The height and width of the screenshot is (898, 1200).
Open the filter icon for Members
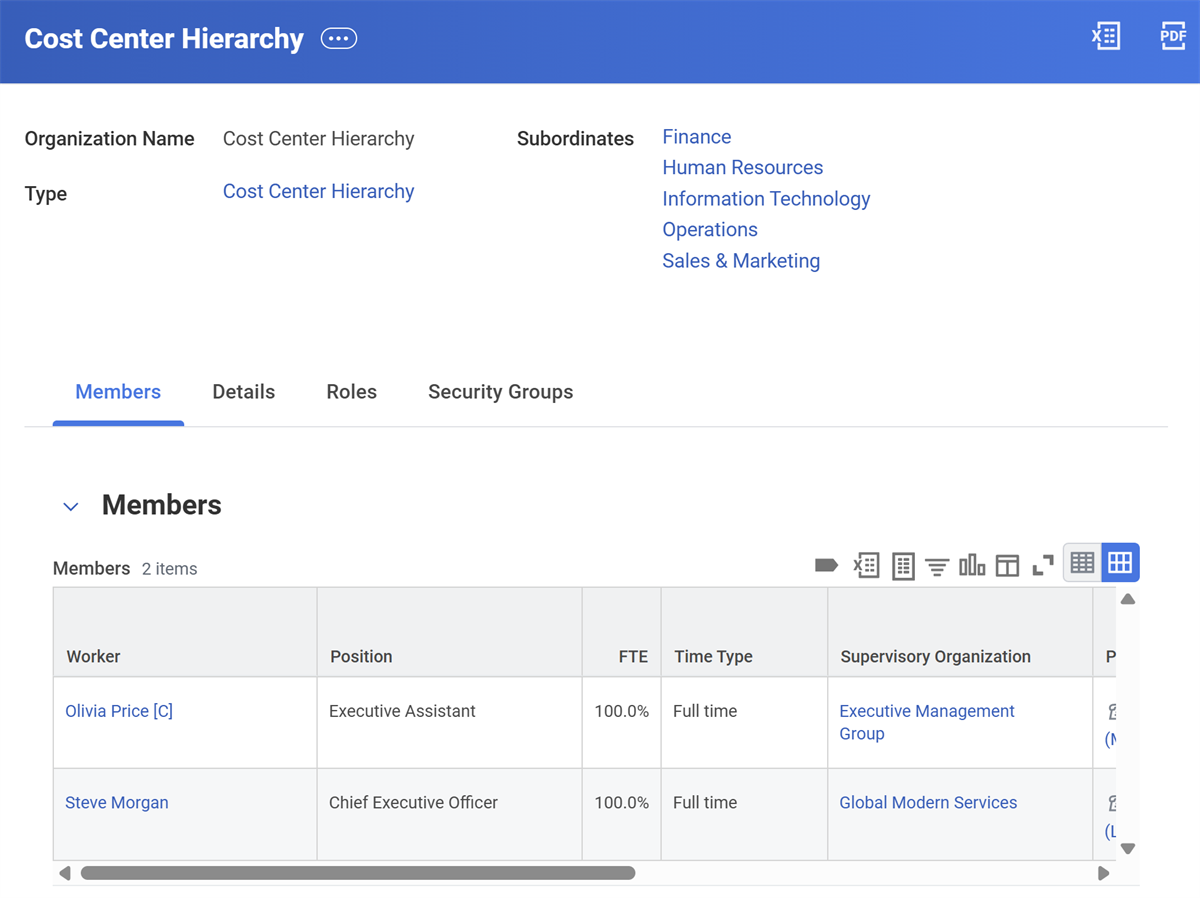coord(937,567)
